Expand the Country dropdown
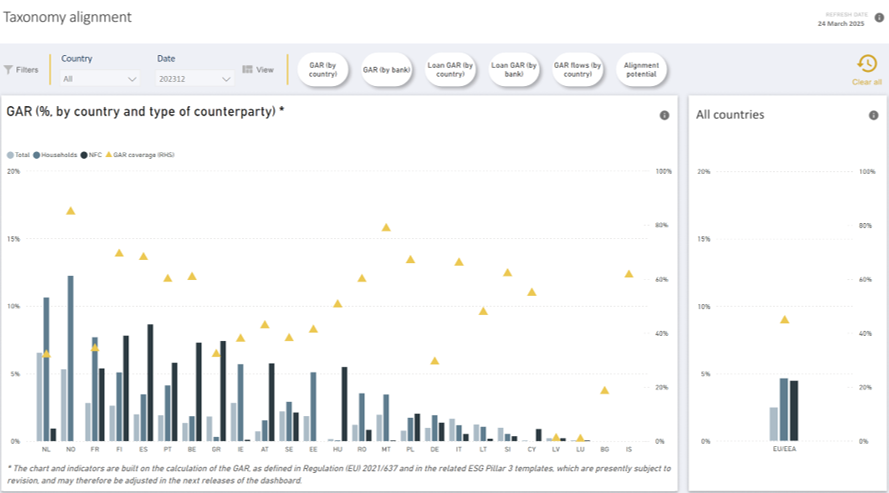This screenshot has width=889, height=493. pos(100,78)
